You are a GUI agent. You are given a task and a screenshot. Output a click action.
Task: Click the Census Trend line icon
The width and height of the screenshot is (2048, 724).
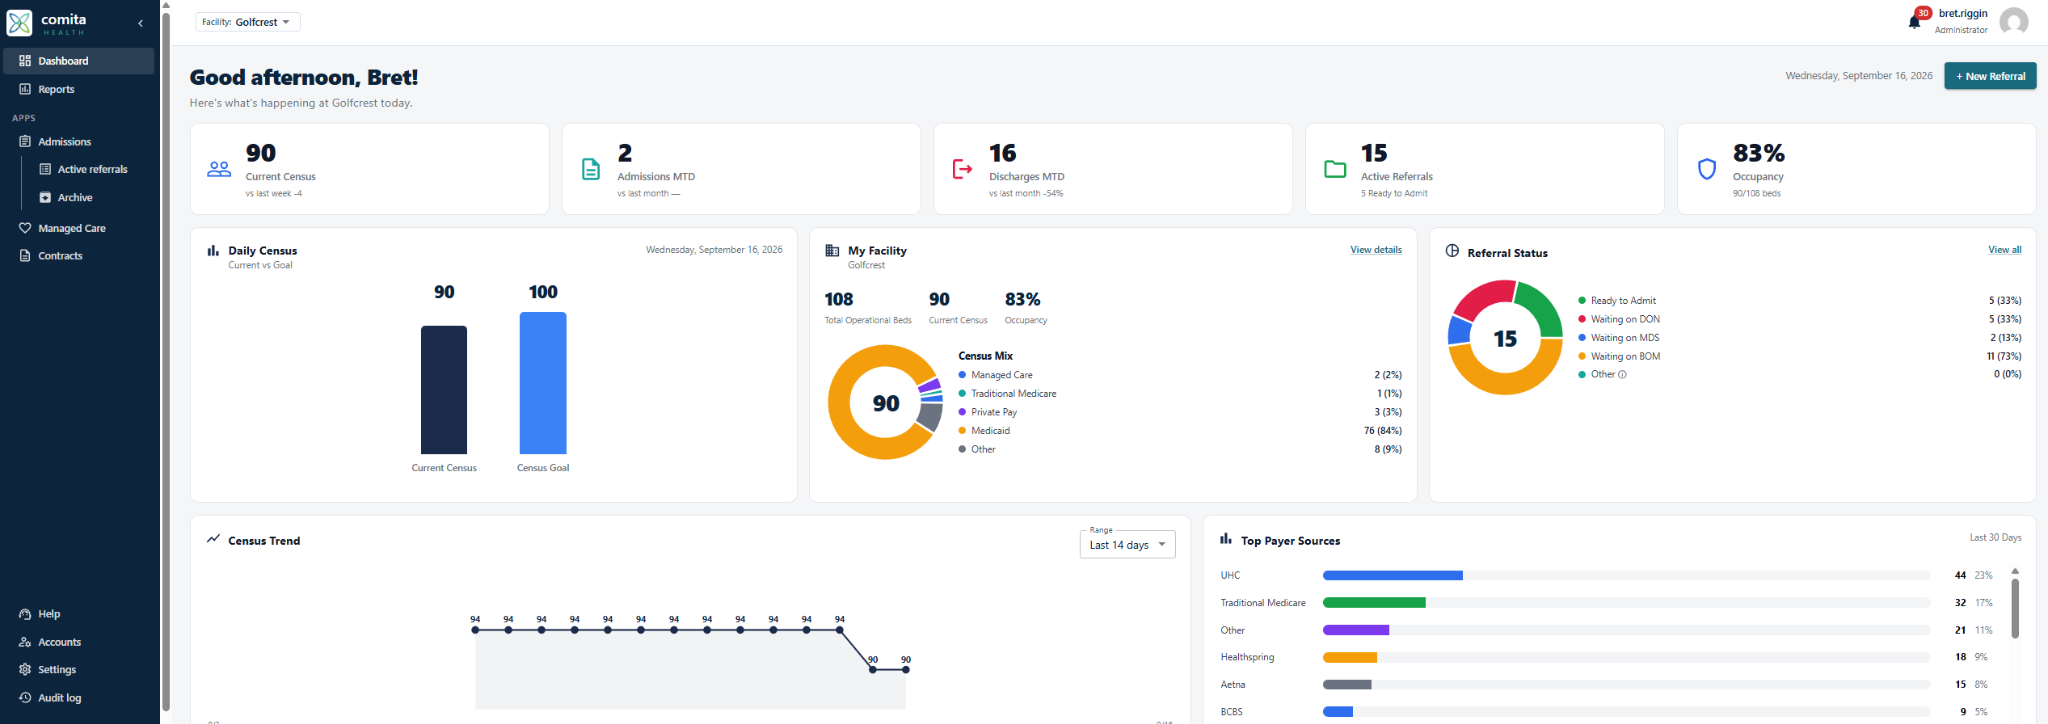pos(213,539)
